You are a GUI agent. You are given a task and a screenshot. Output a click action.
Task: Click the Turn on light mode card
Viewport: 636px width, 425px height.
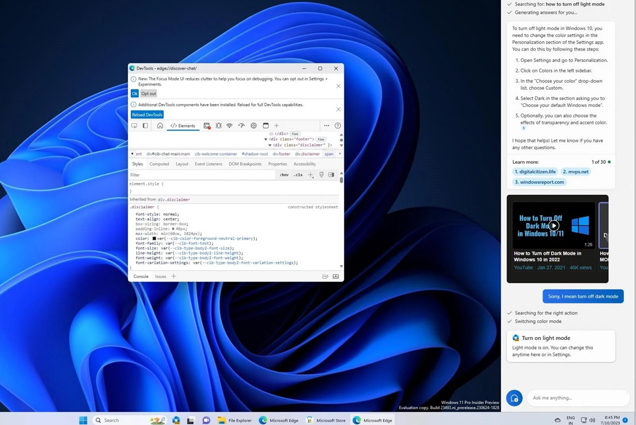(x=561, y=346)
